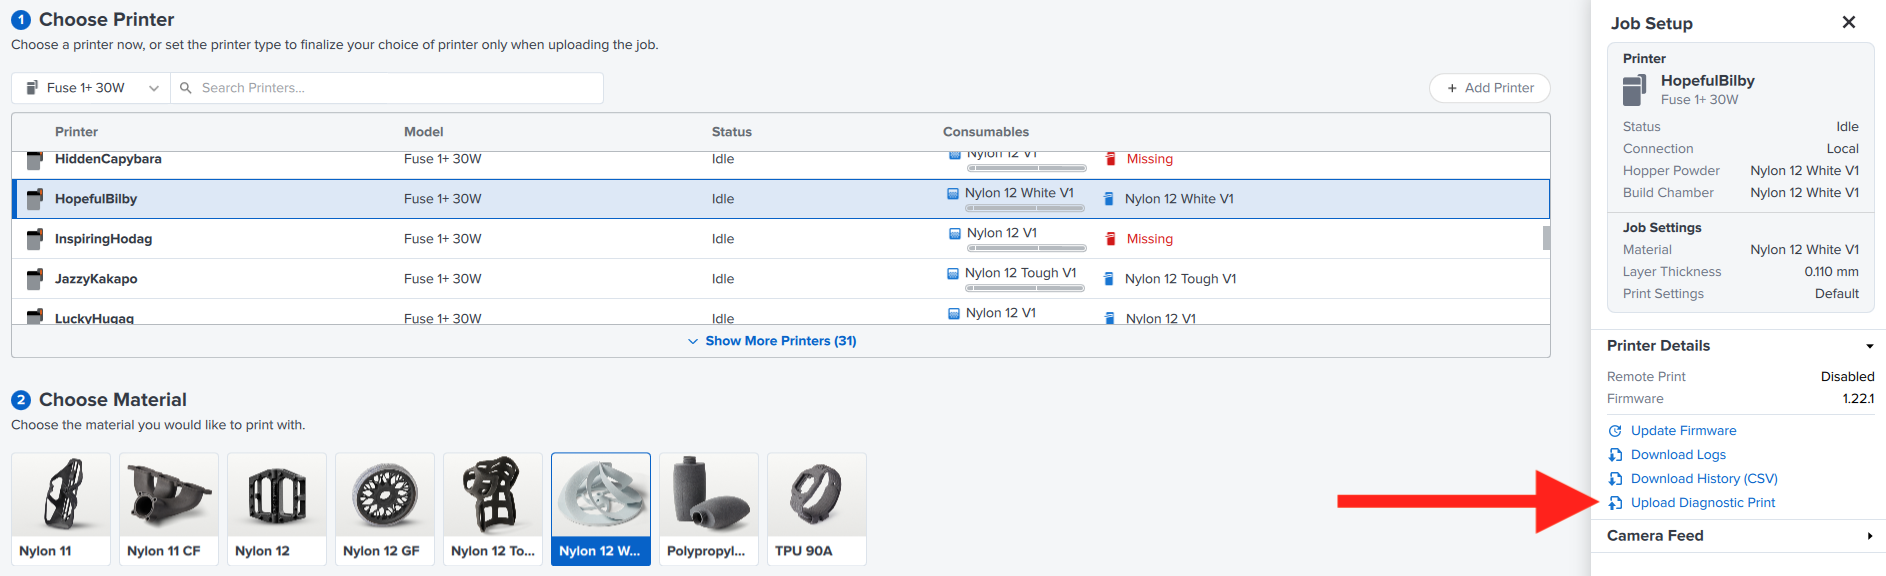1886x576 pixels.
Task: Click Nylon 12 Tough V1 cartridge text for JazzyKakapo
Action: coord(1180,279)
